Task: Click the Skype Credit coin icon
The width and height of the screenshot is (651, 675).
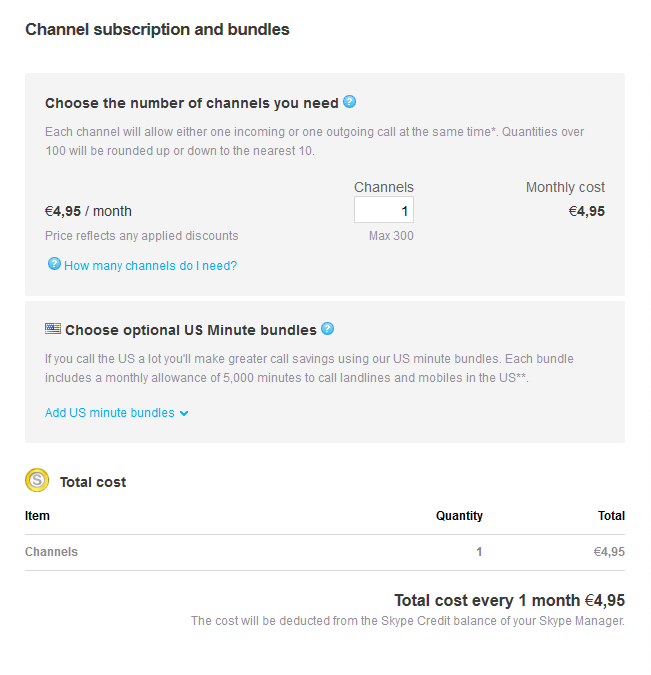Action: point(37,480)
